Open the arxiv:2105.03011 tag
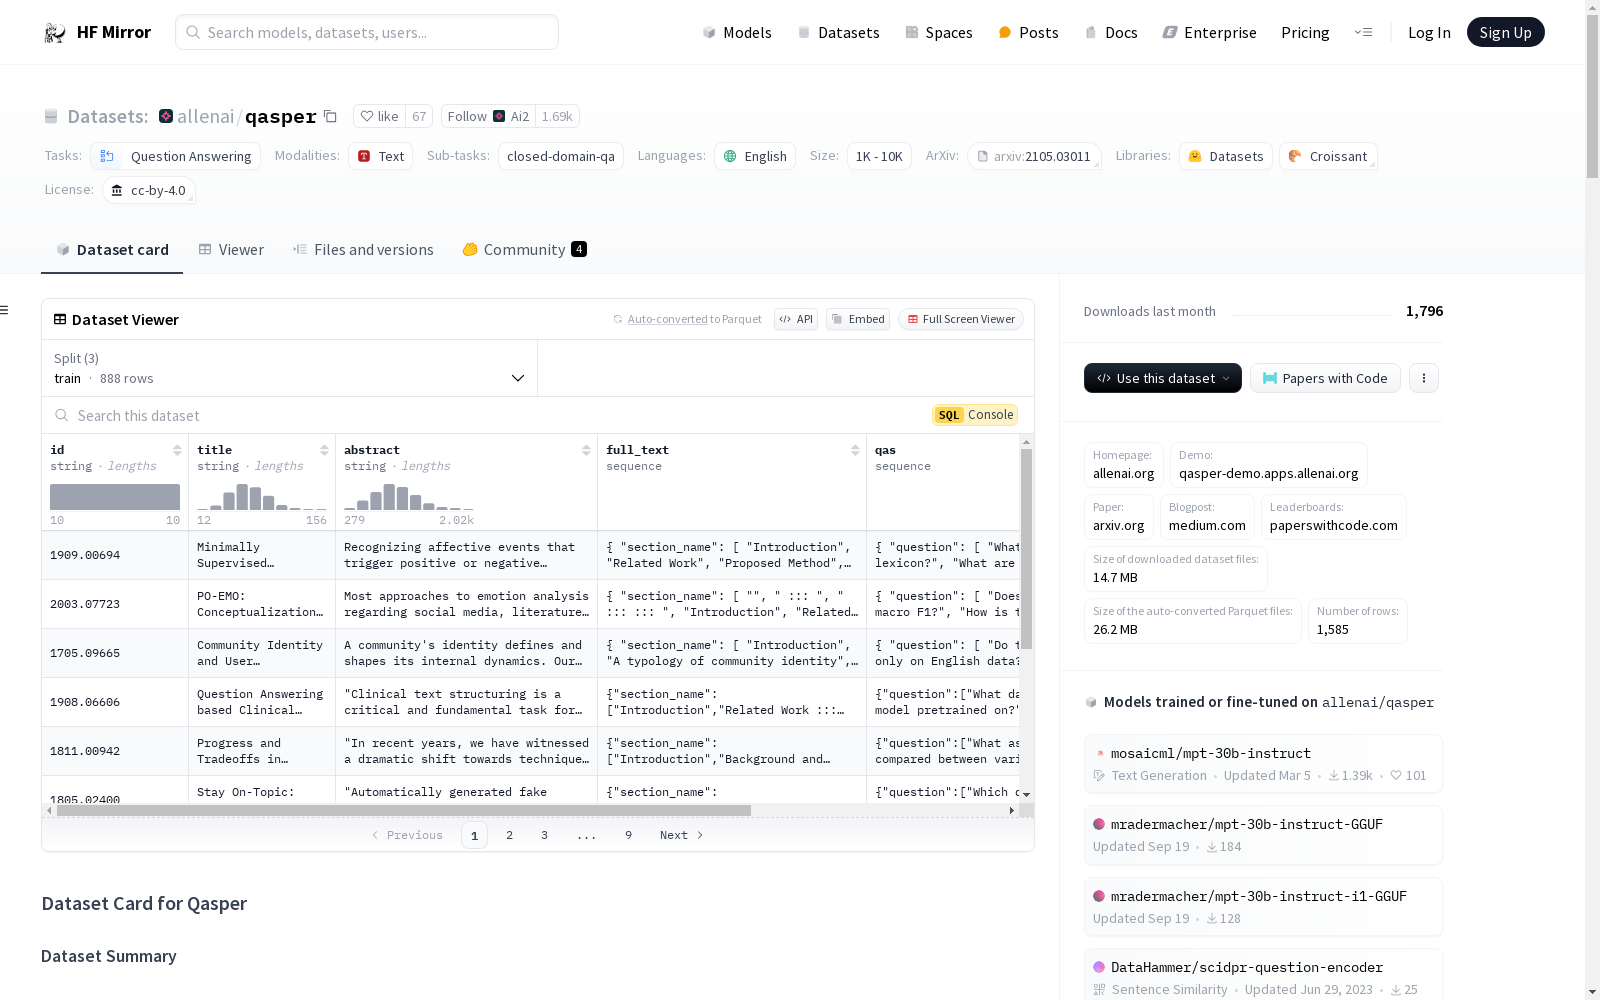 tap(1034, 156)
